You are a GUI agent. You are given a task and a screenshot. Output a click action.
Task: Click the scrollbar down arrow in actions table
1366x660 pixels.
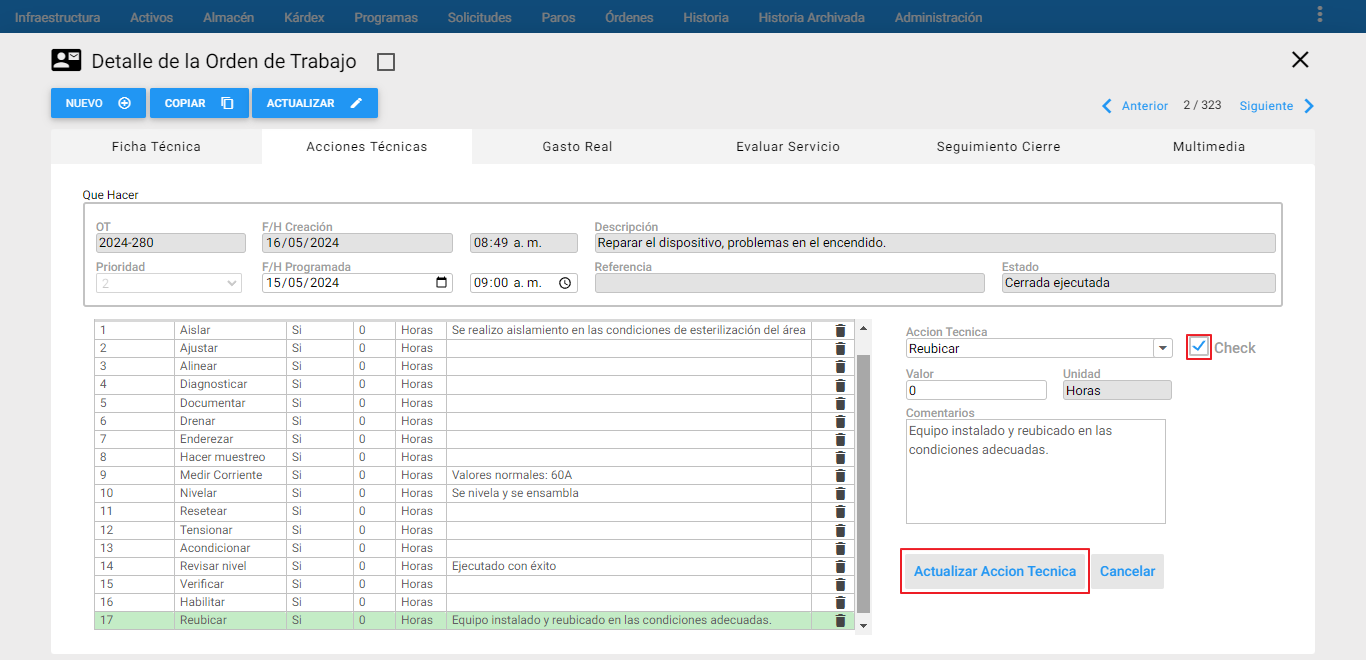(864, 624)
